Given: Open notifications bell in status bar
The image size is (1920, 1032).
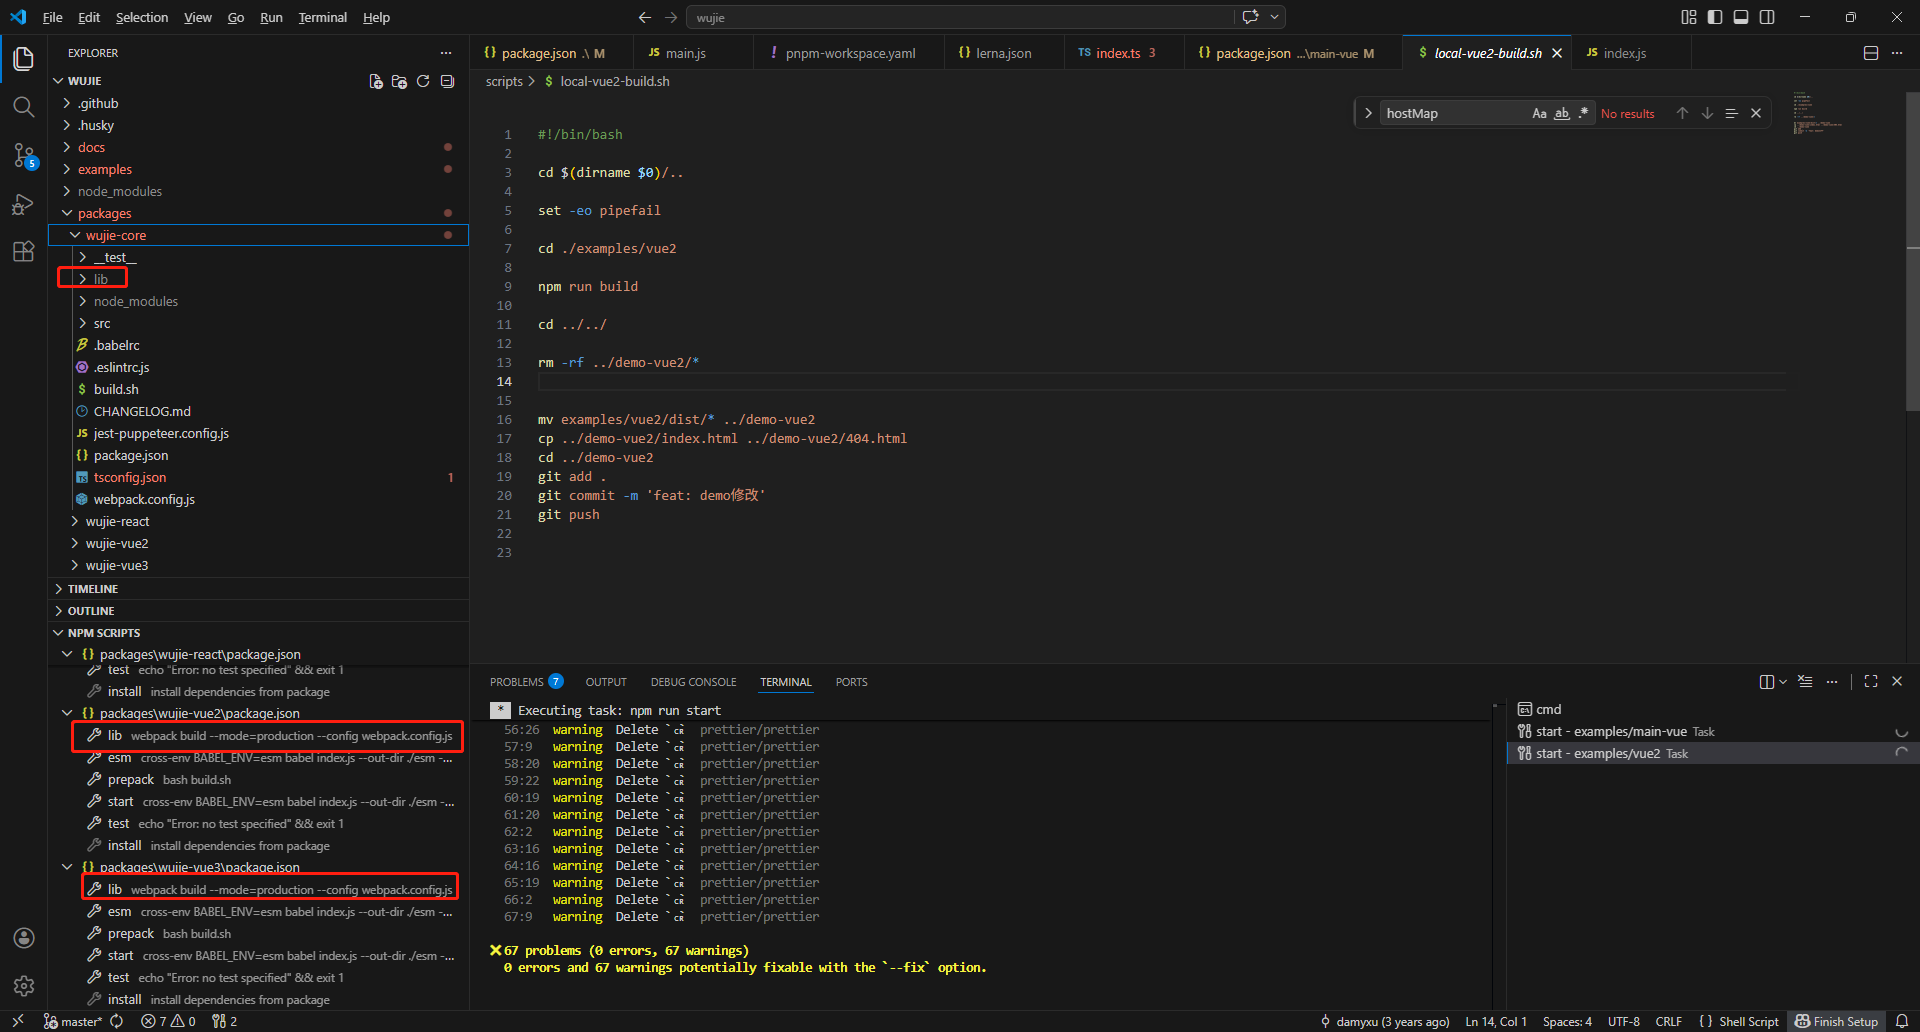Looking at the screenshot, I should coord(1902,1021).
